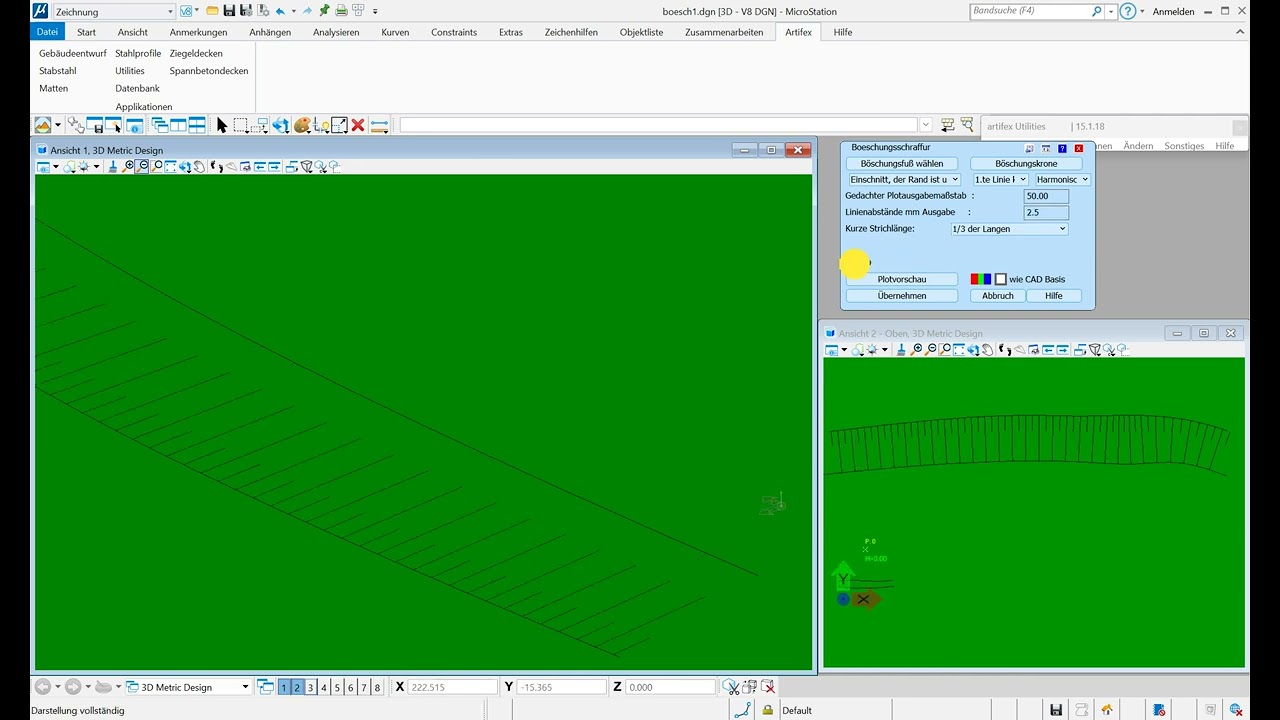The width and height of the screenshot is (1280, 720).
Task: Select the Artifex ribbon tab
Action: 798,32
